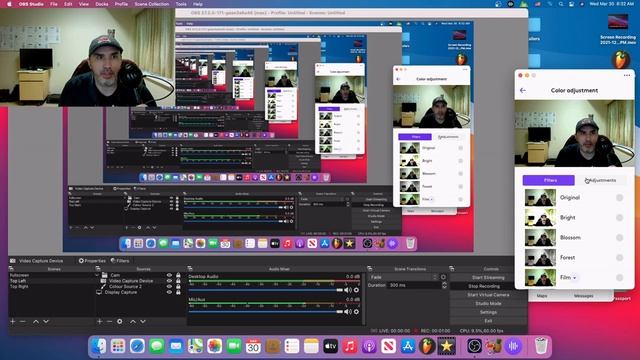
Task: Hide the Colour Source 2 source
Action: (x=169, y=287)
